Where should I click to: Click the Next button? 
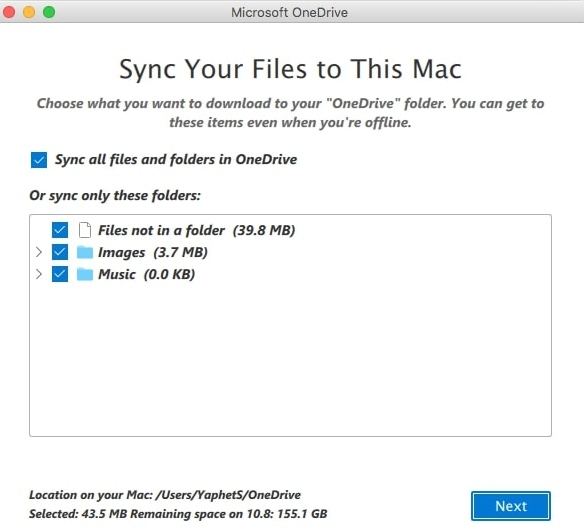pyautogui.click(x=511, y=506)
